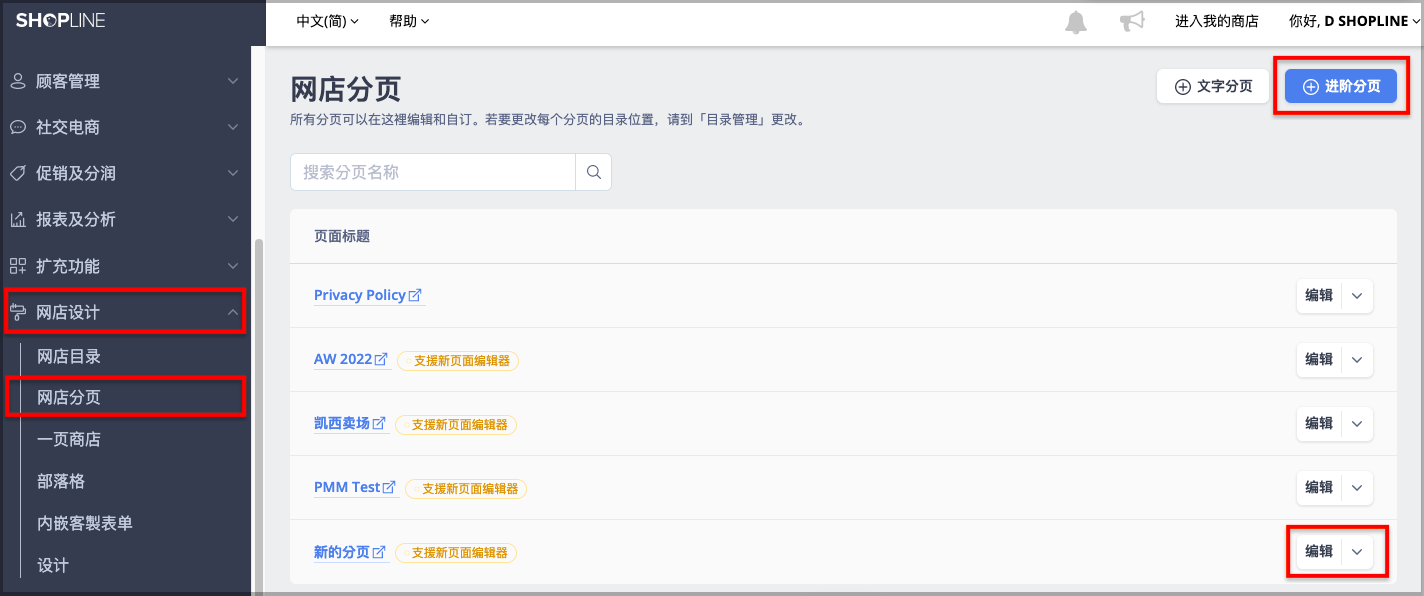Select 部落格 in the sidebar
The width and height of the screenshot is (1424, 596).
click(x=61, y=481)
